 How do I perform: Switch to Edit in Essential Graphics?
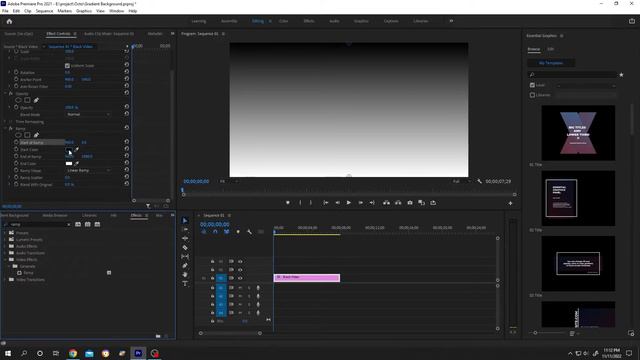(x=550, y=49)
